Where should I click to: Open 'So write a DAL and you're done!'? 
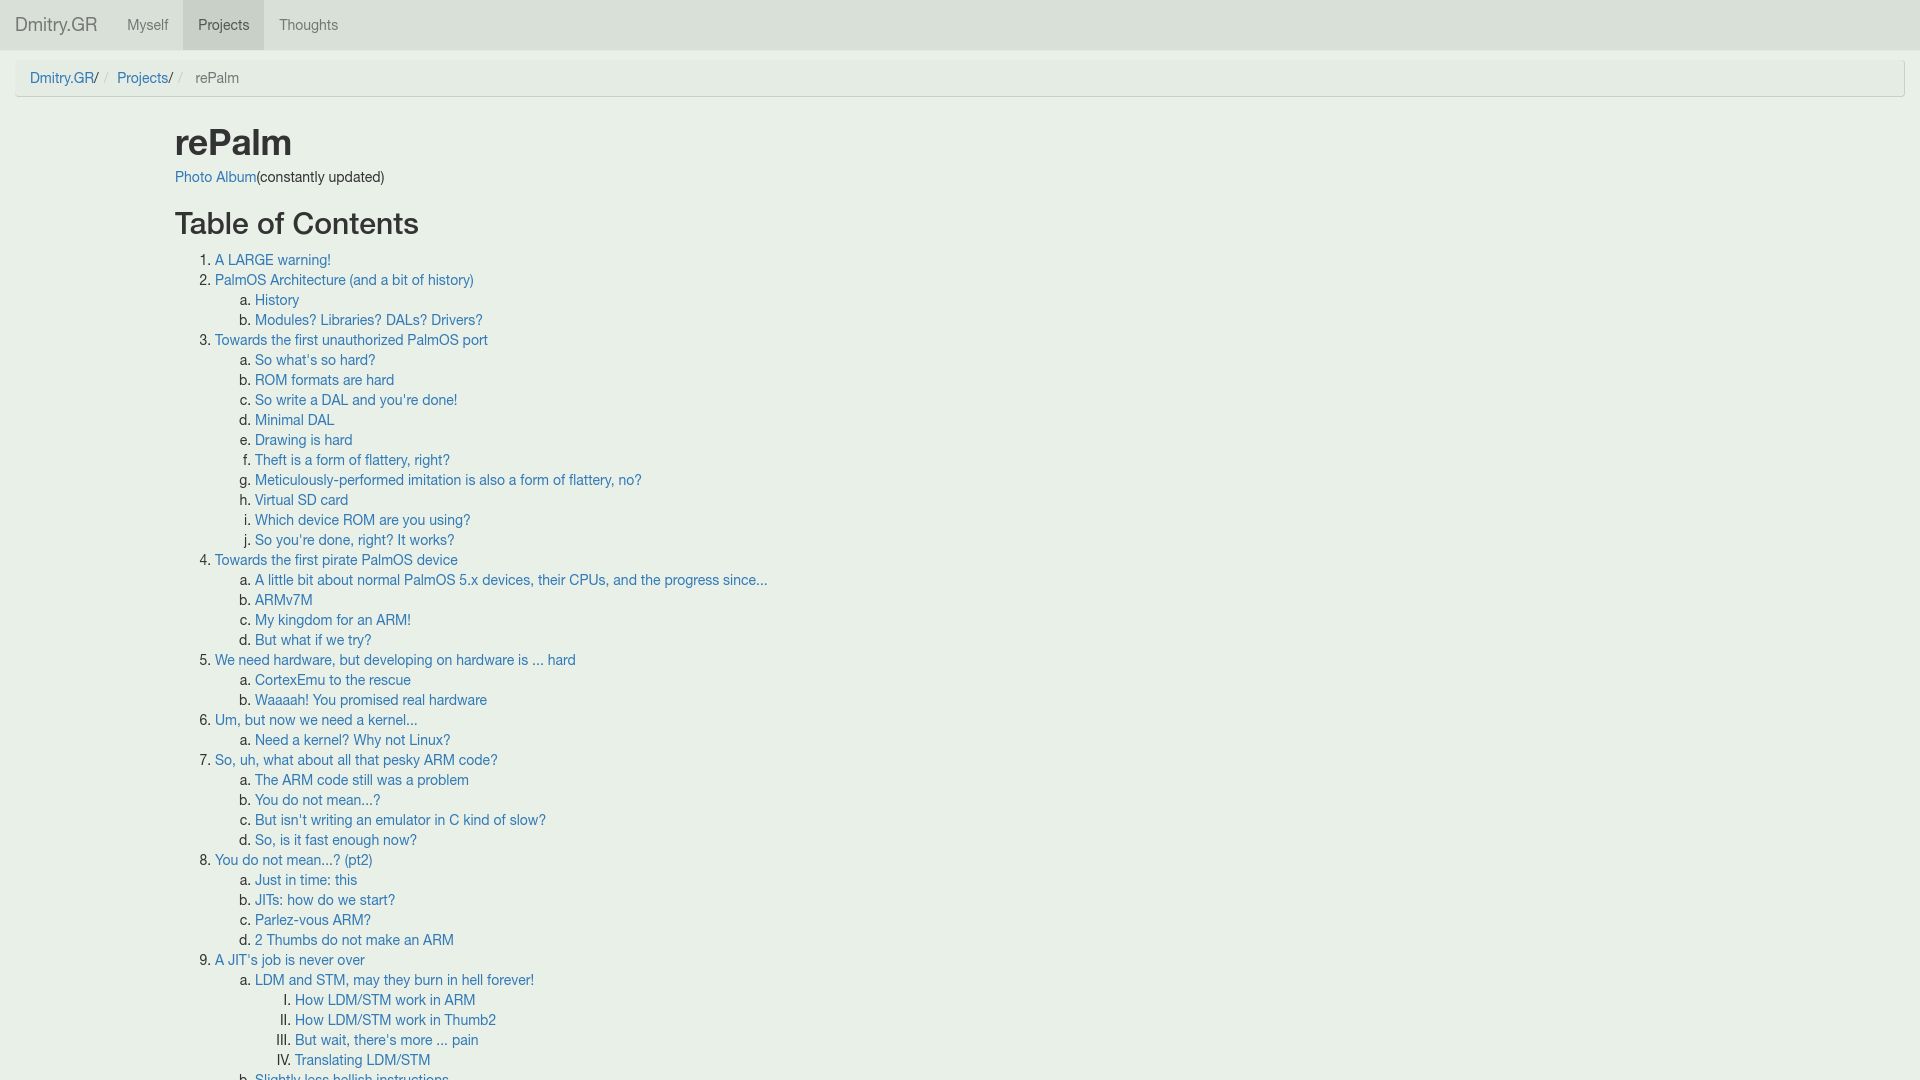coord(356,400)
